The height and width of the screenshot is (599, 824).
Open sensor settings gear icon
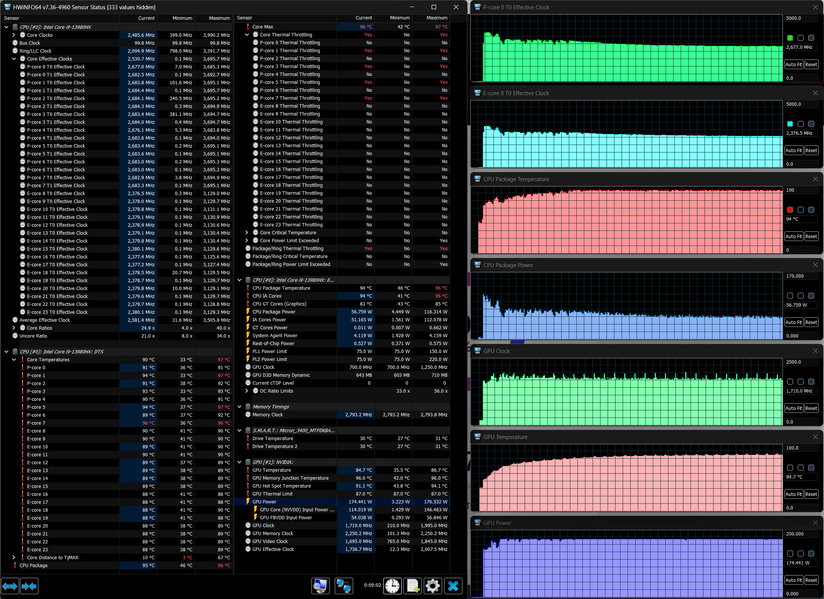[x=432, y=585]
